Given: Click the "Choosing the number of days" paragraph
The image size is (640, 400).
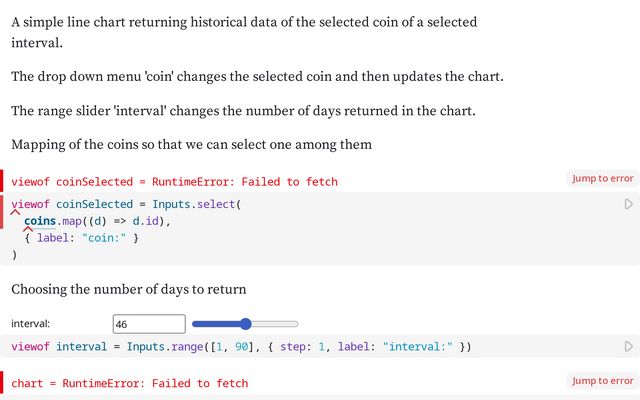Looking at the screenshot, I should pos(129,290).
